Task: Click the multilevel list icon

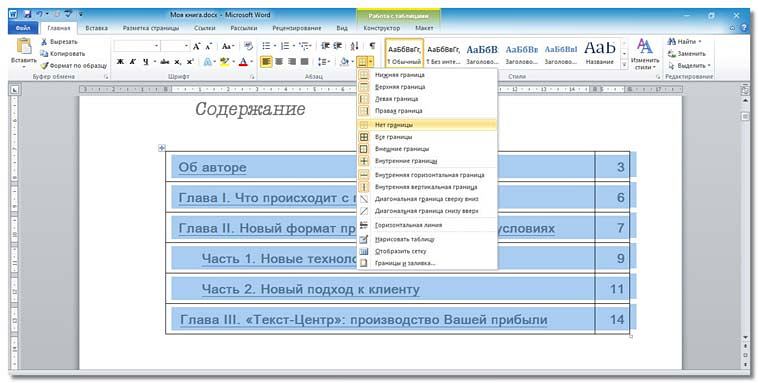Action: (x=304, y=46)
